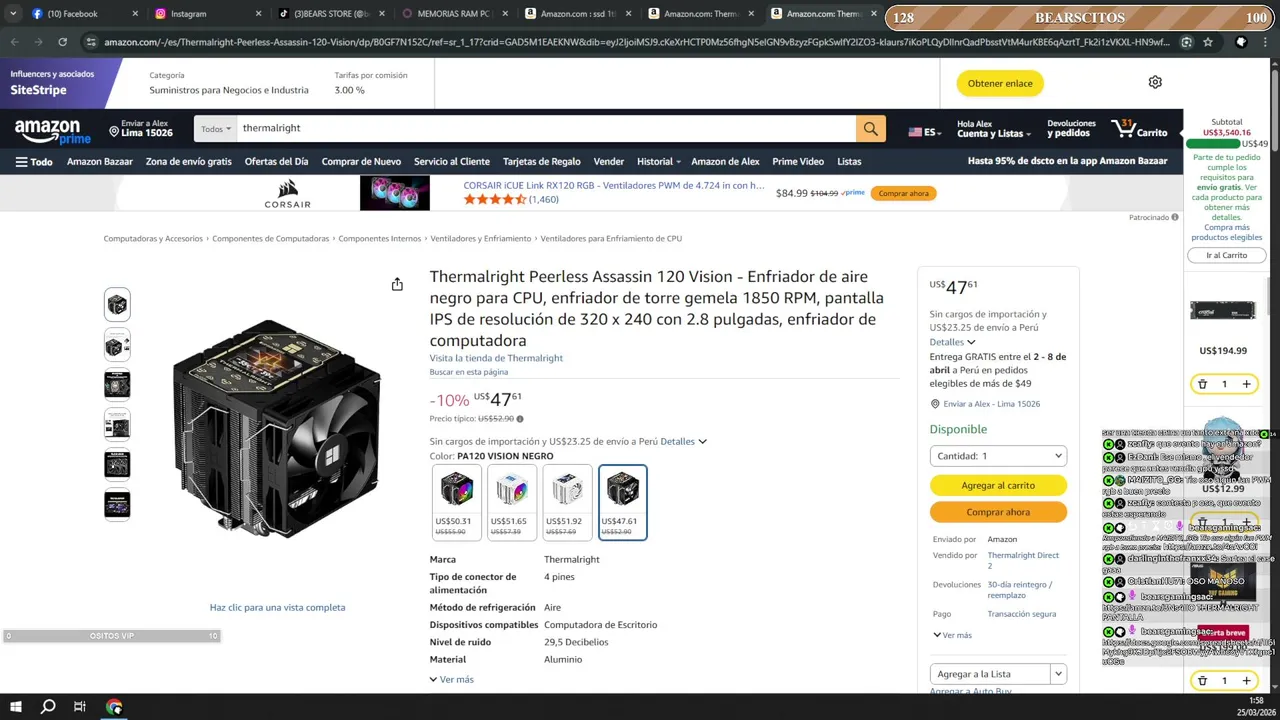Open the Todos search category dropdown
The image size is (1280, 720).
pos(216,128)
